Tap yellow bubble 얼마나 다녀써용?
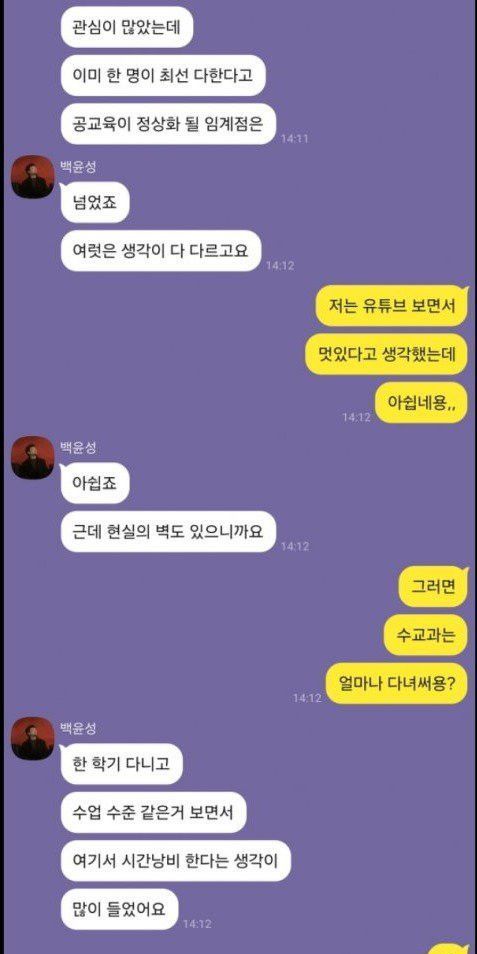 click(x=397, y=684)
